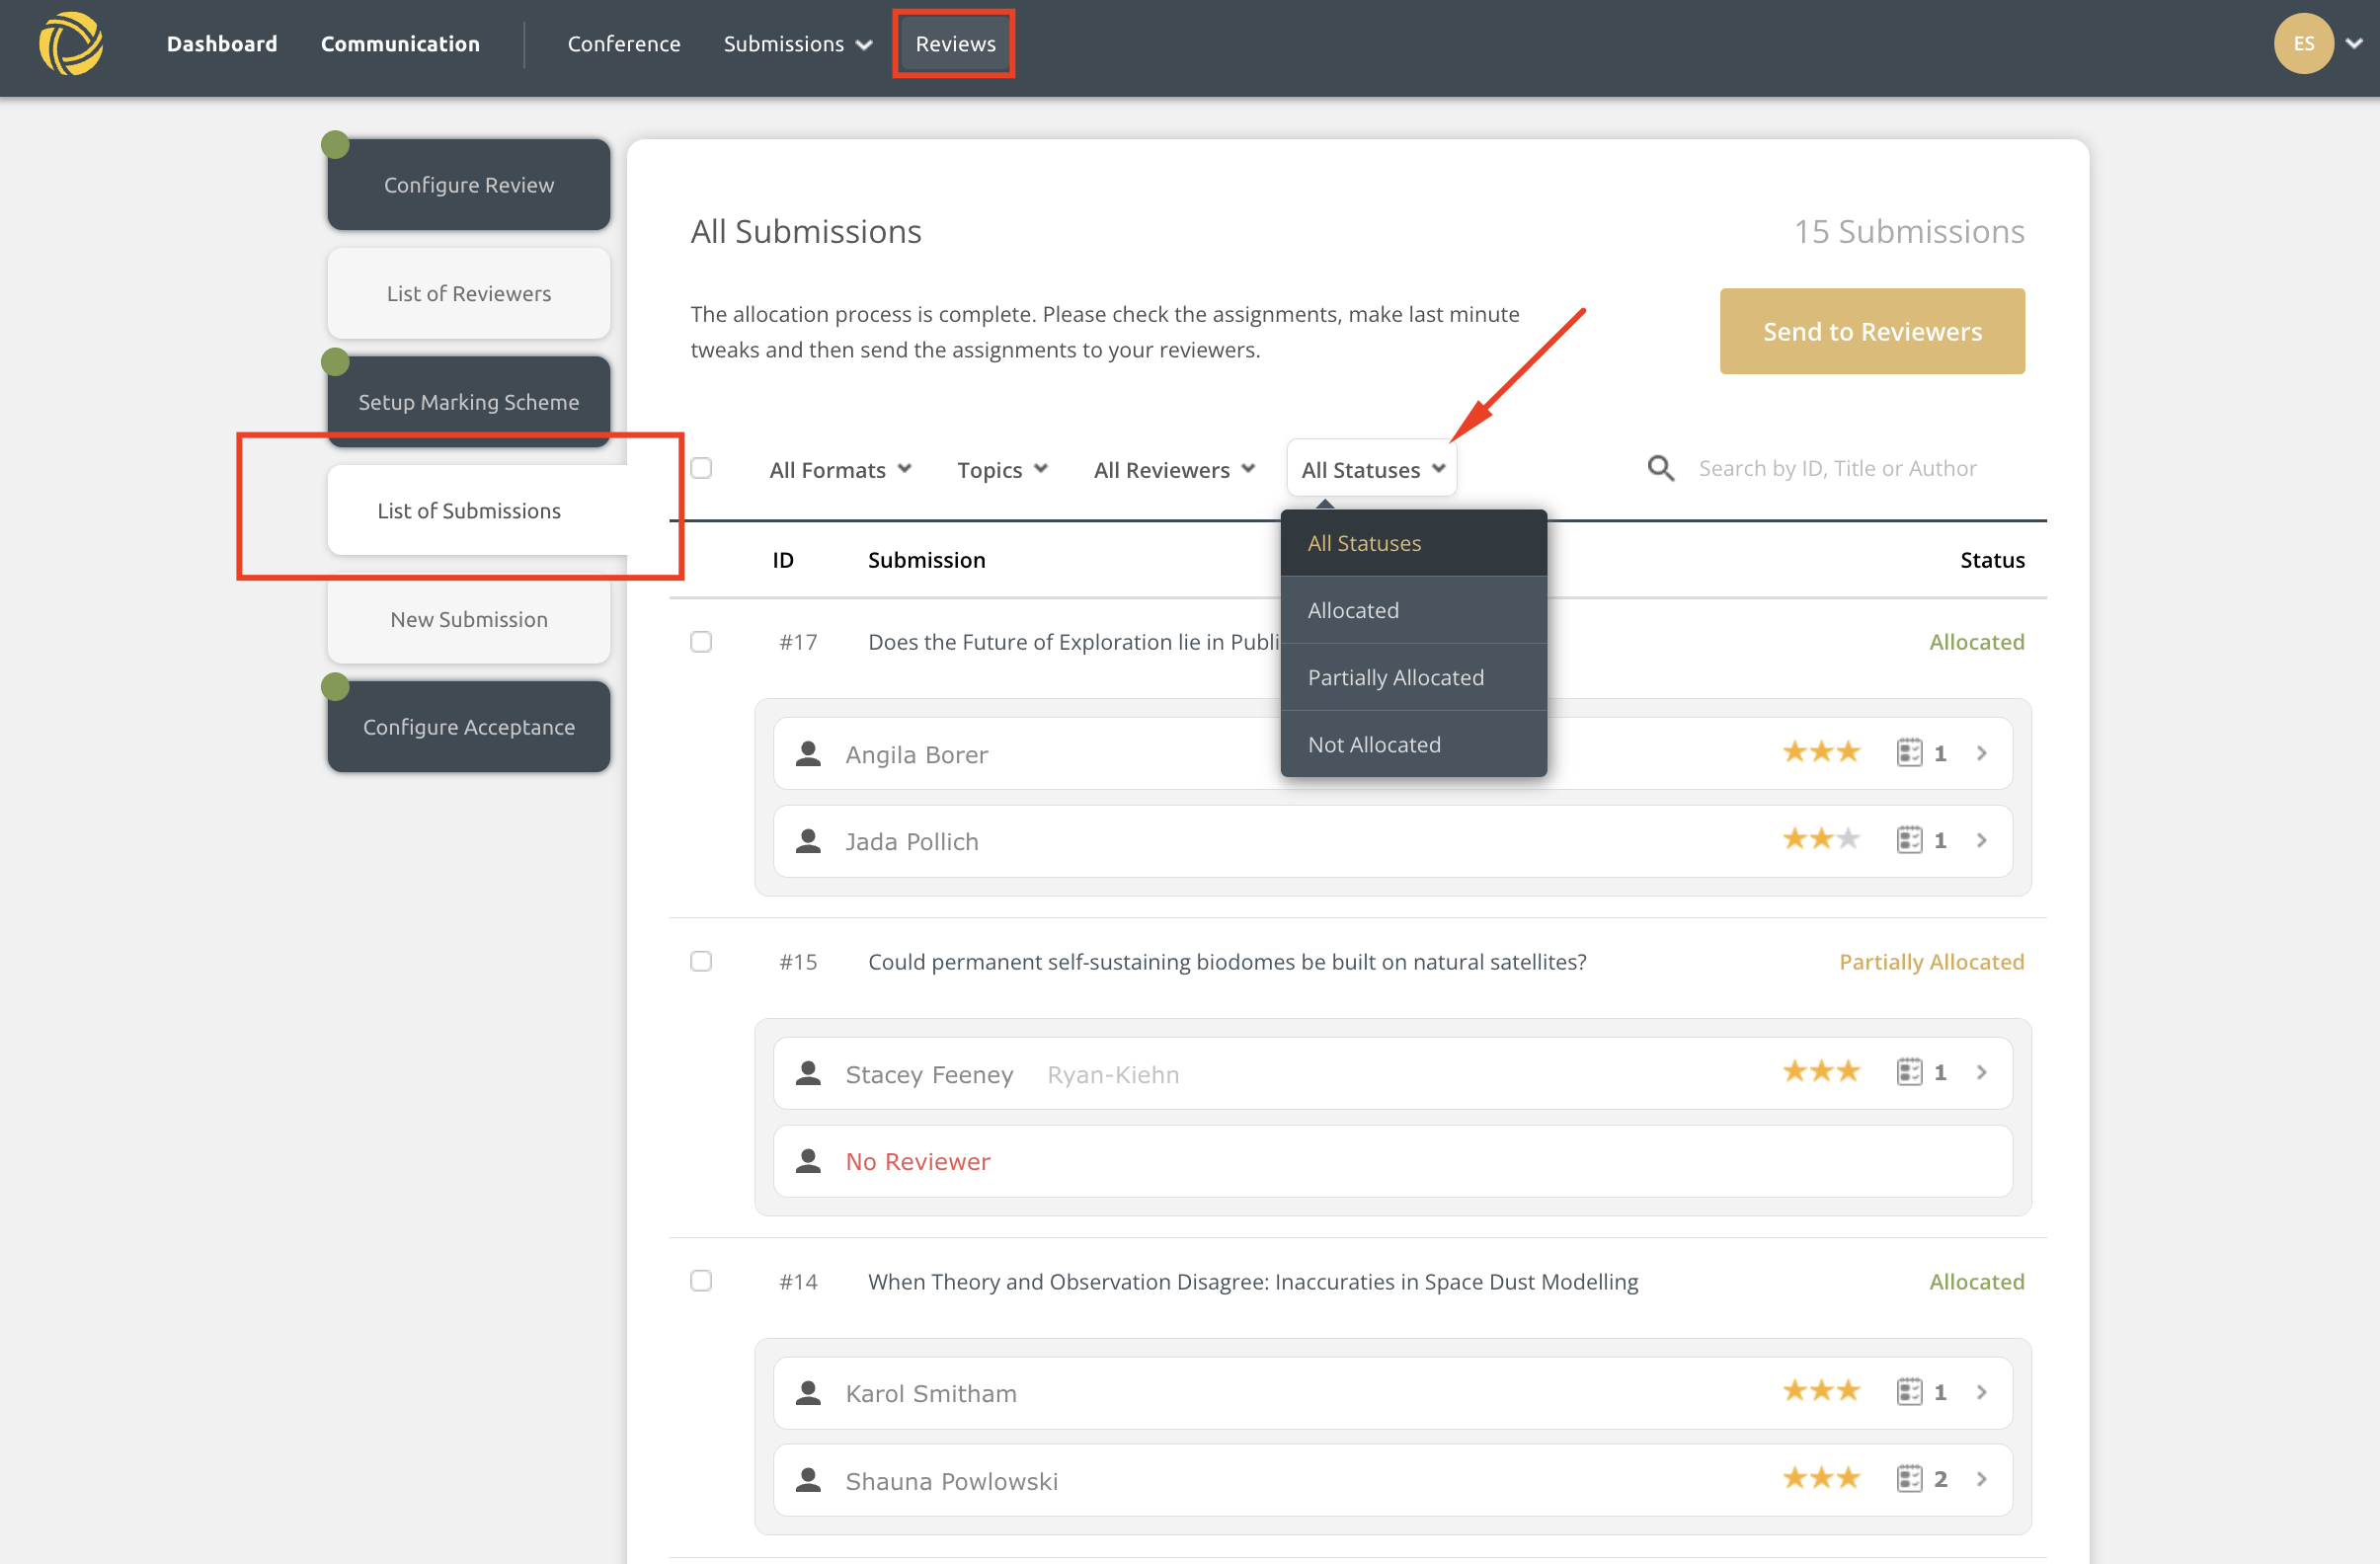Open the Topics filter dropdown
The height and width of the screenshot is (1564, 2380).
coord(1002,469)
